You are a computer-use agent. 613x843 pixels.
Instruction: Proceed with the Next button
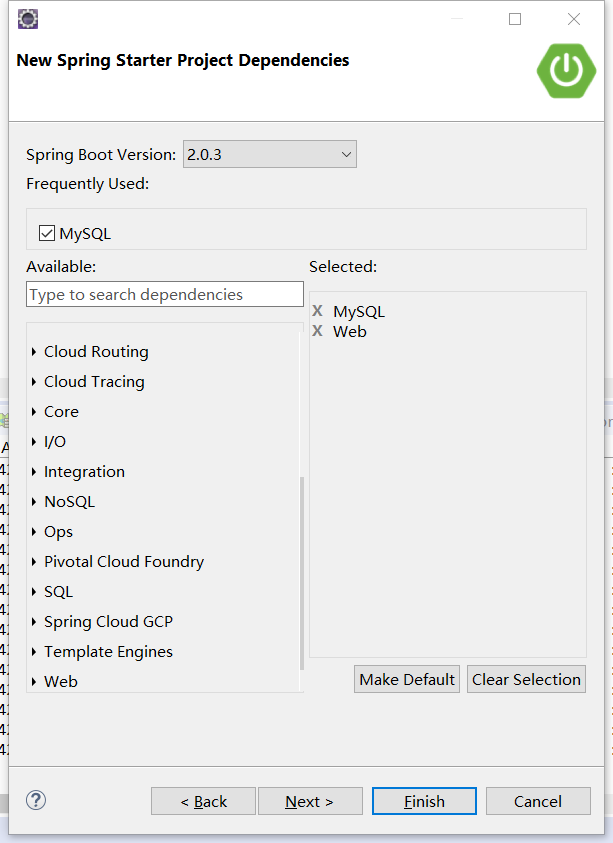(x=310, y=801)
